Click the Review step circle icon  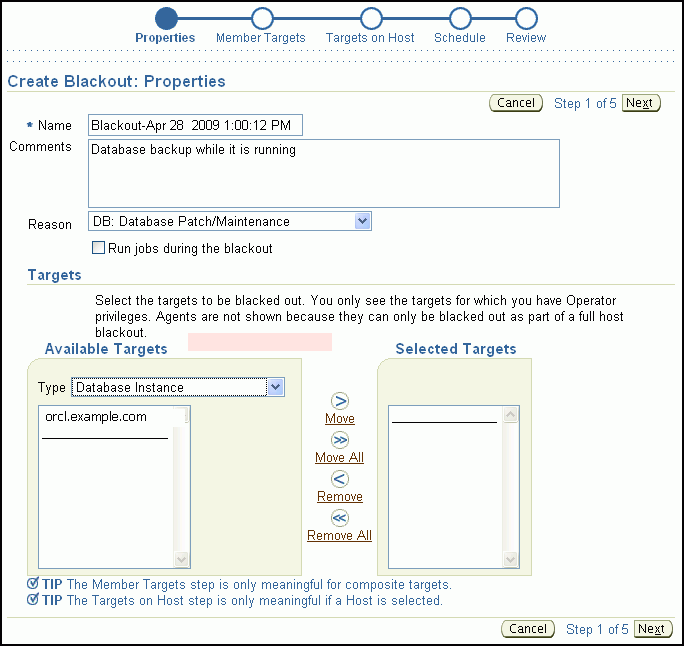click(x=526, y=18)
